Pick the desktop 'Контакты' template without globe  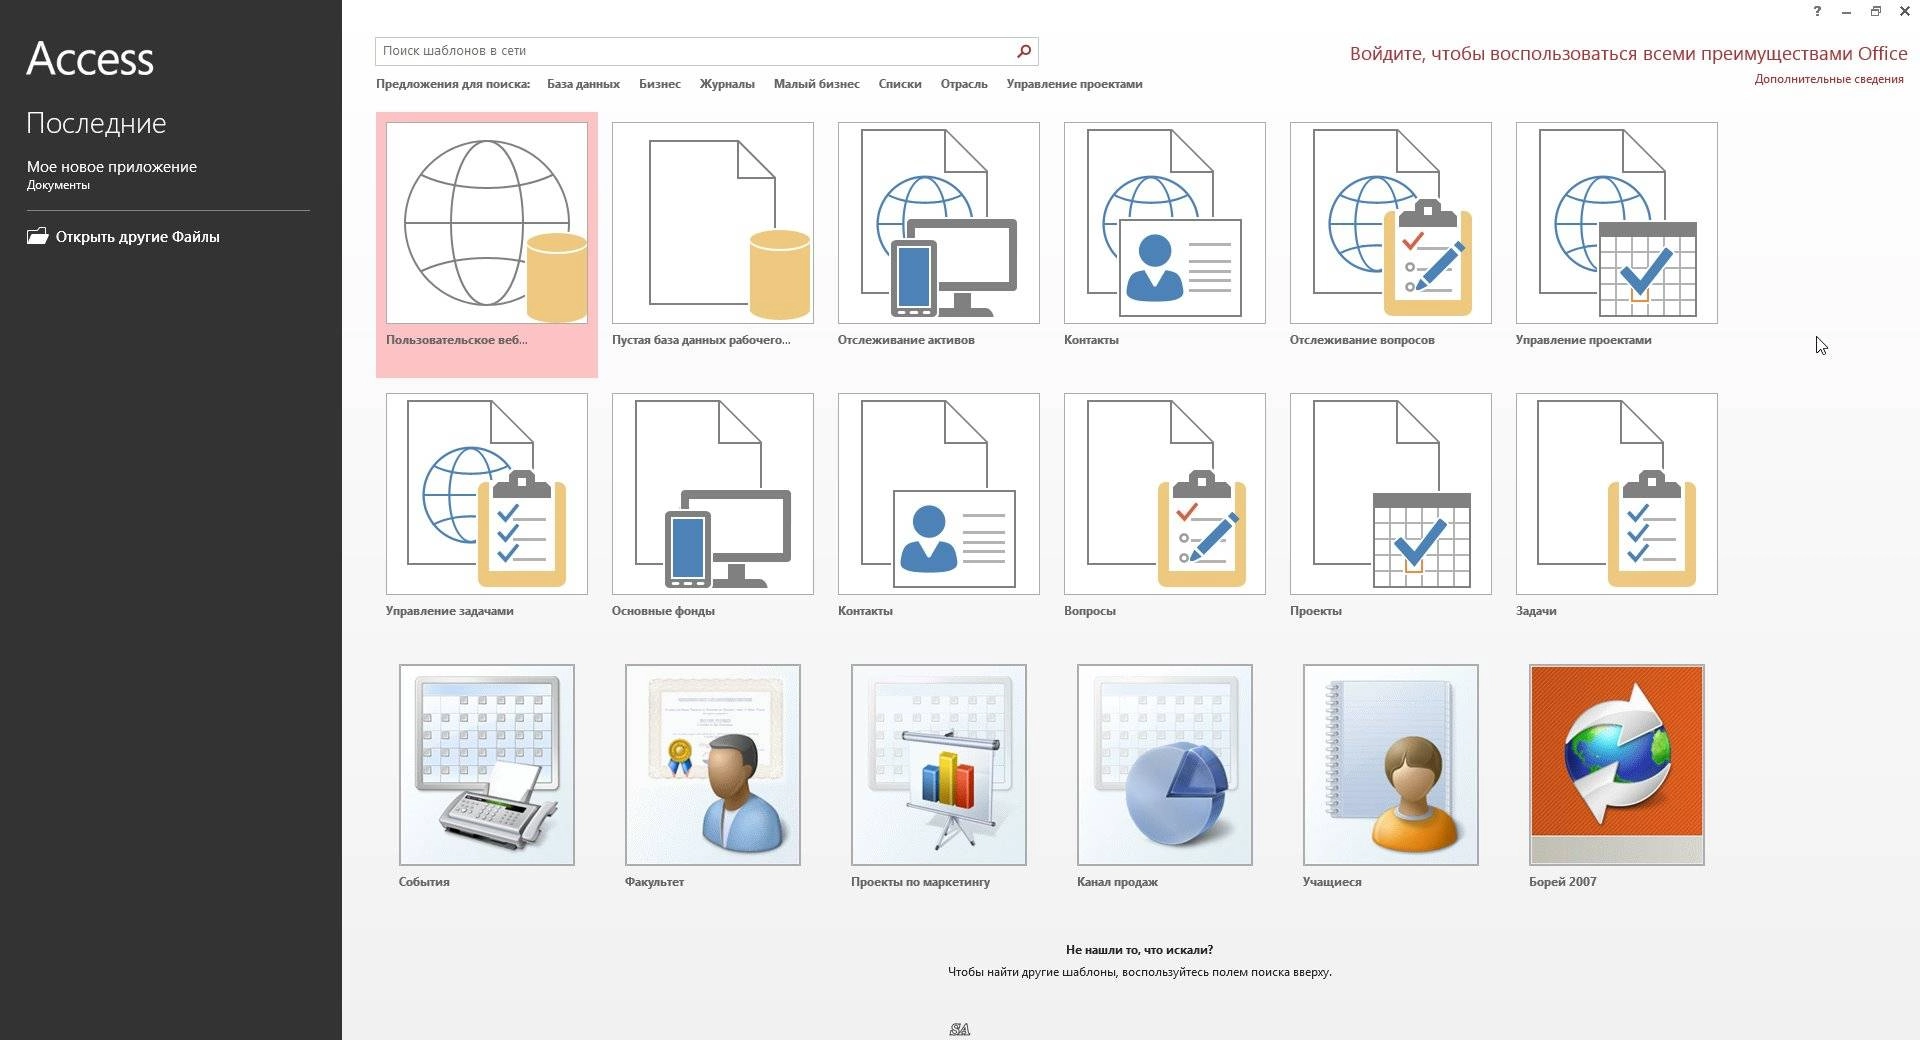click(939, 494)
